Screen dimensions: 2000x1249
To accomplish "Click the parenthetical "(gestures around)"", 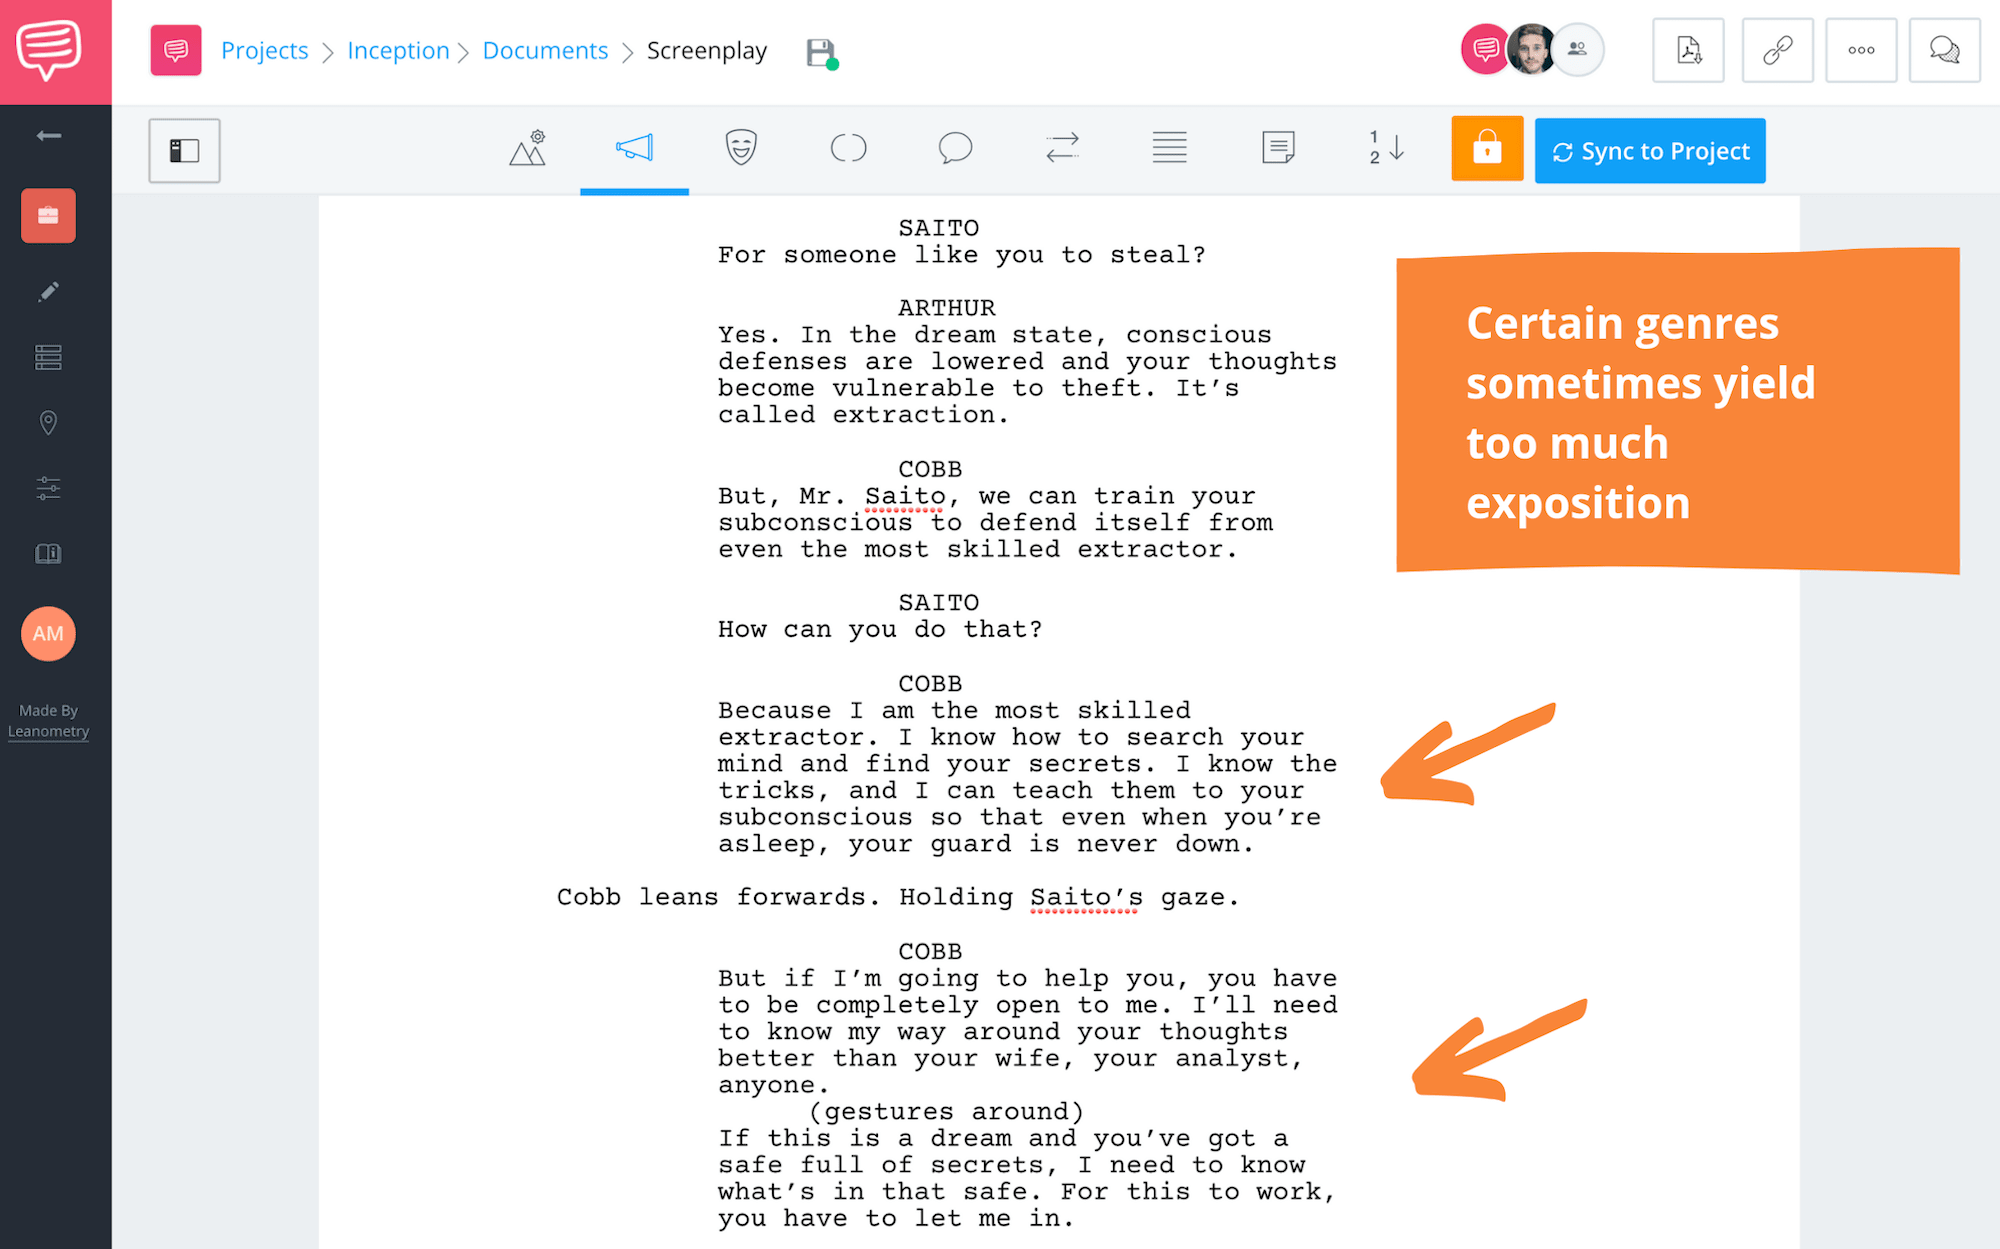I will [946, 1112].
